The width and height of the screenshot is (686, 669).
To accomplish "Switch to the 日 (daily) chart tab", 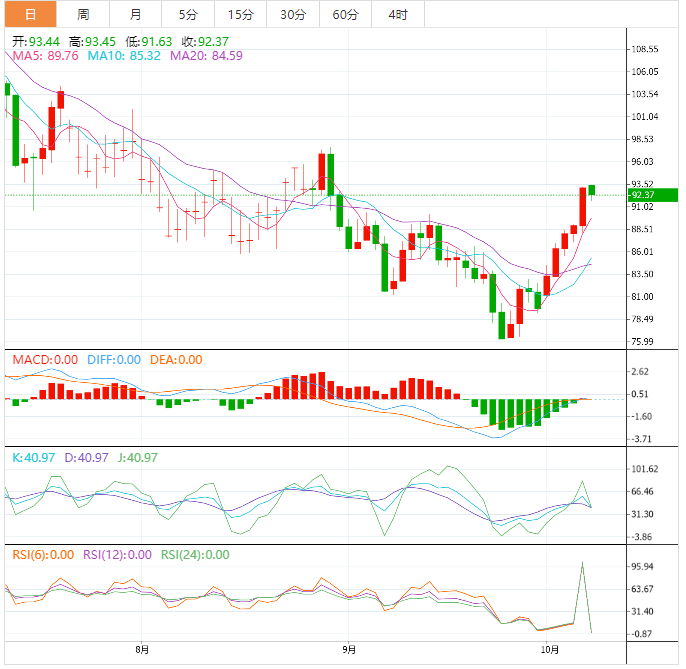I will tap(30, 14).
